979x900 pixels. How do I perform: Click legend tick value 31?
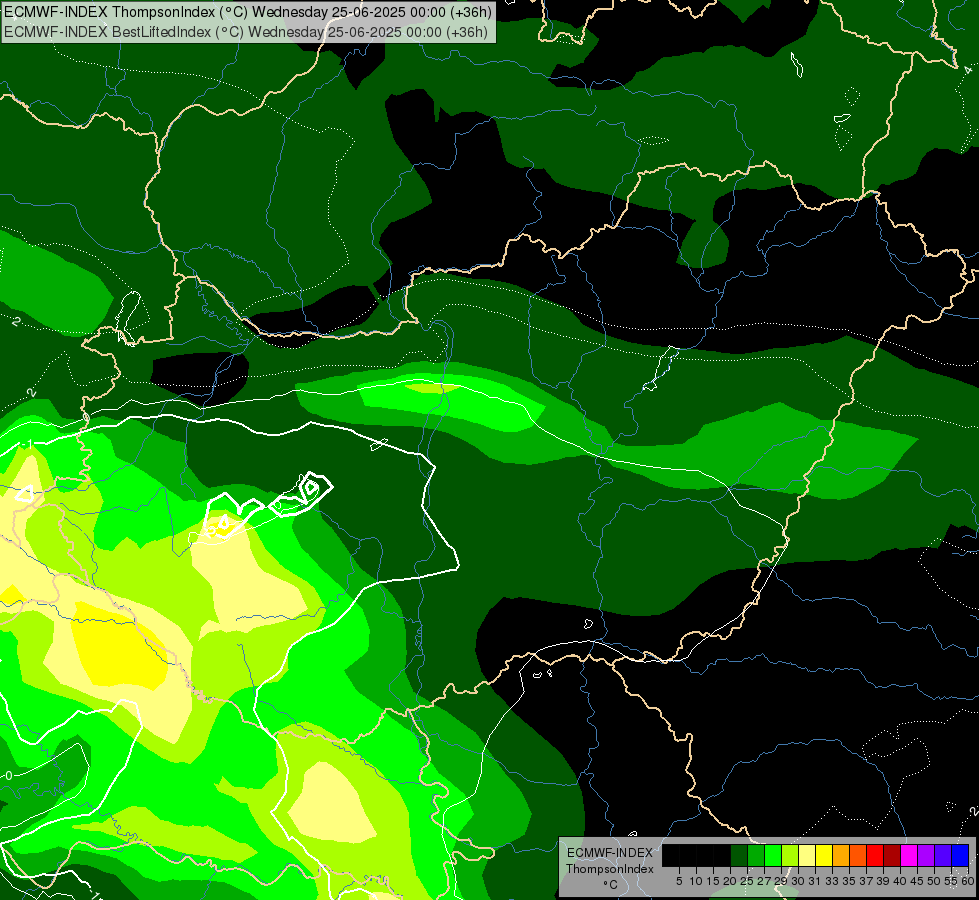[x=815, y=881]
